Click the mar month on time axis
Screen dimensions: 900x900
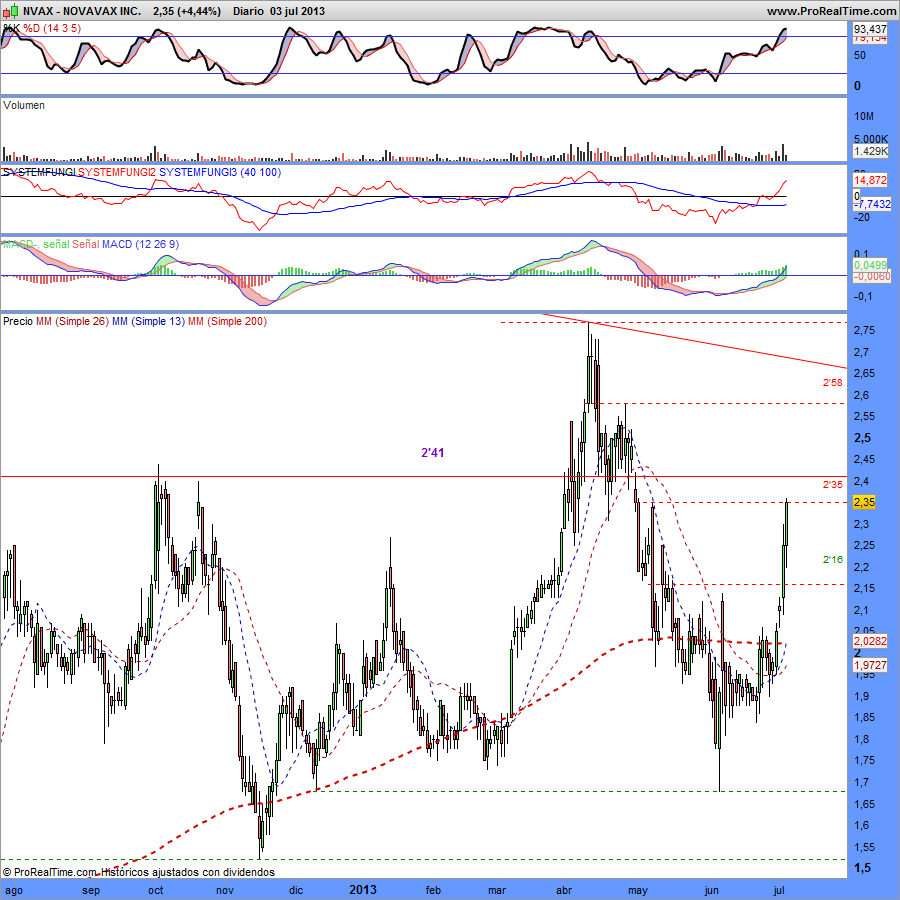click(x=497, y=891)
